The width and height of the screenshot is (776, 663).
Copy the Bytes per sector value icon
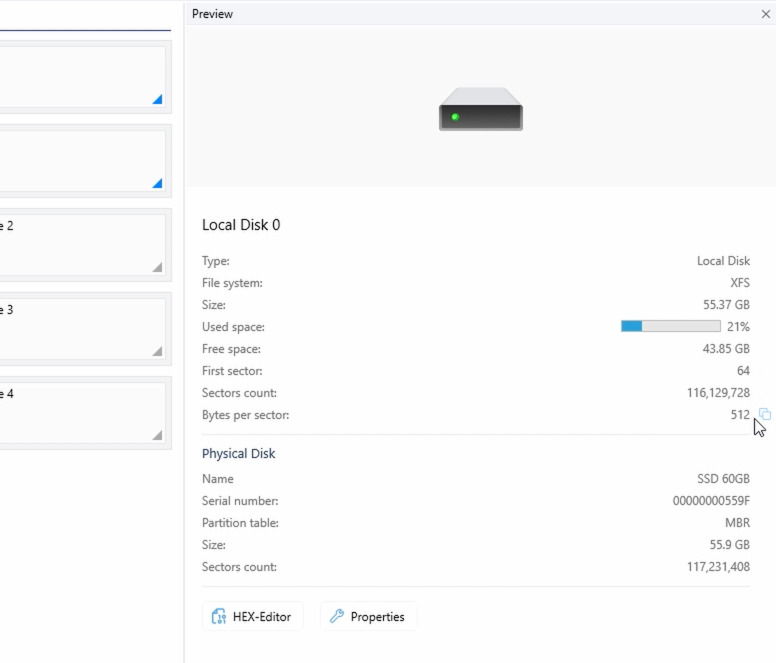(765, 414)
